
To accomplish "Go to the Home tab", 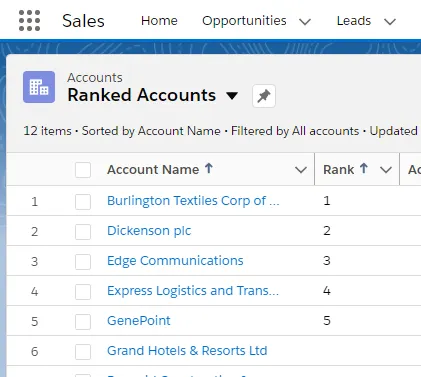I will tap(159, 21).
